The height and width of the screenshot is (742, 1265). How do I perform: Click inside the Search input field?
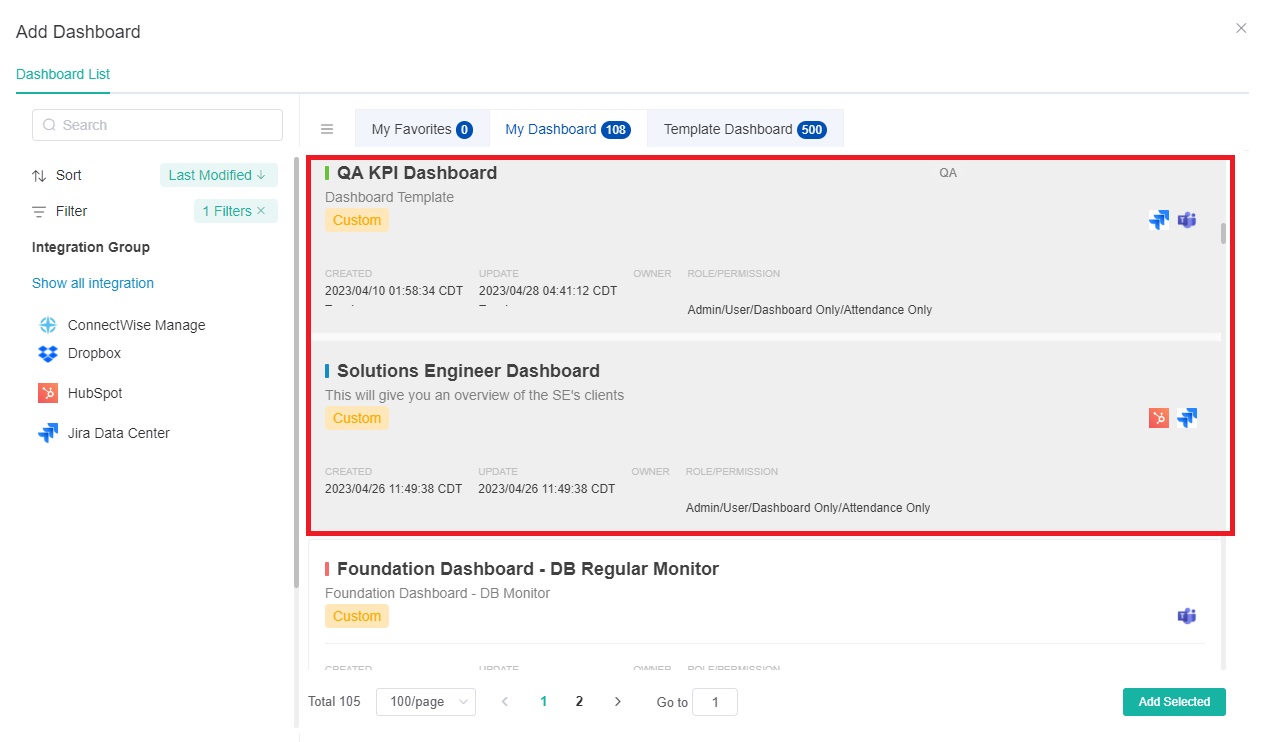[157, 124]
